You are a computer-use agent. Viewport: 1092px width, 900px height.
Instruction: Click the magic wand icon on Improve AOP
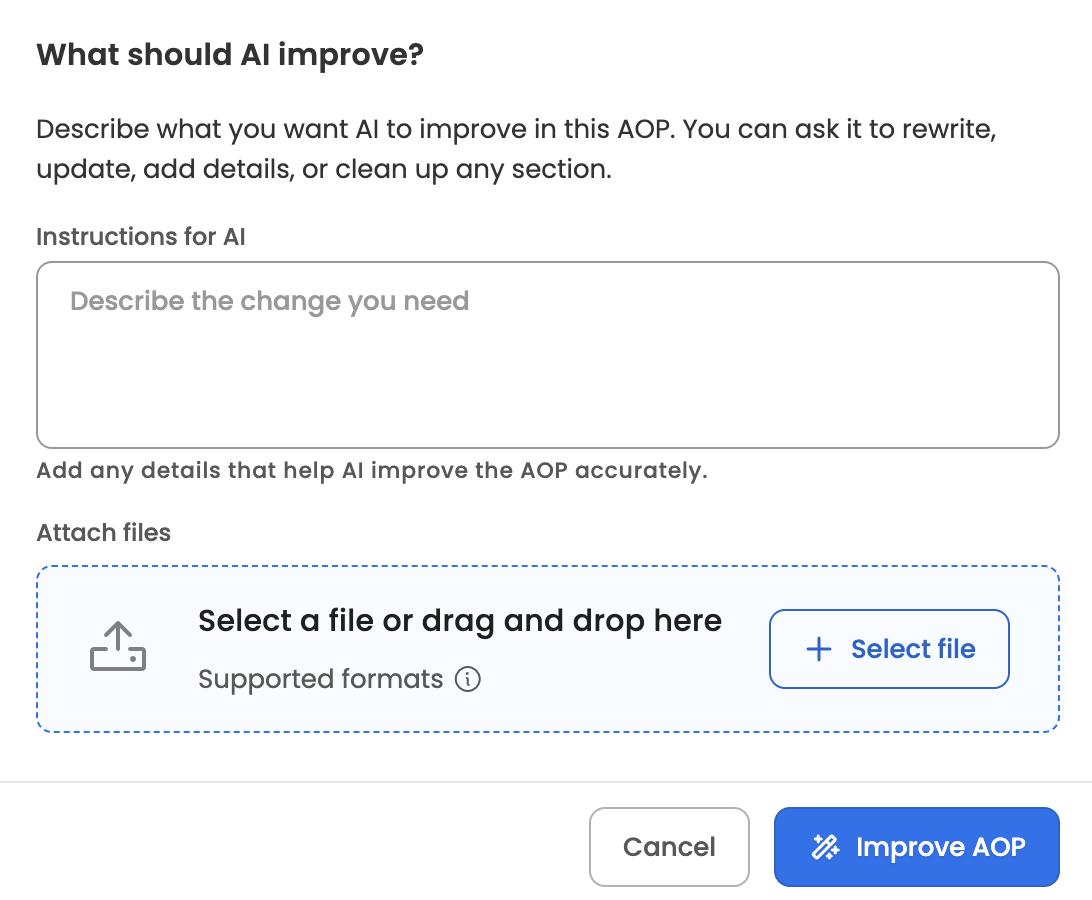826,847
